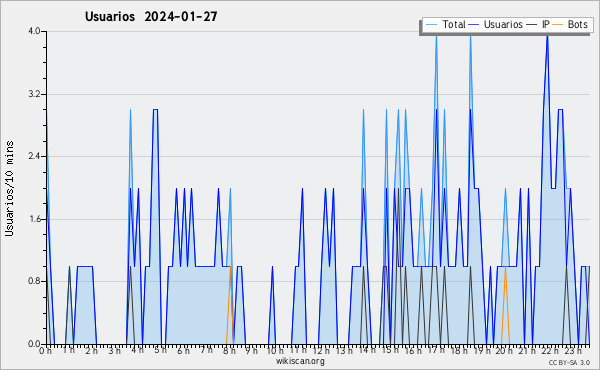Click the 'Usuarios/10 mins' vertical axis label
This screenshot has width=600, height=370.
click(x=9, y=189)
